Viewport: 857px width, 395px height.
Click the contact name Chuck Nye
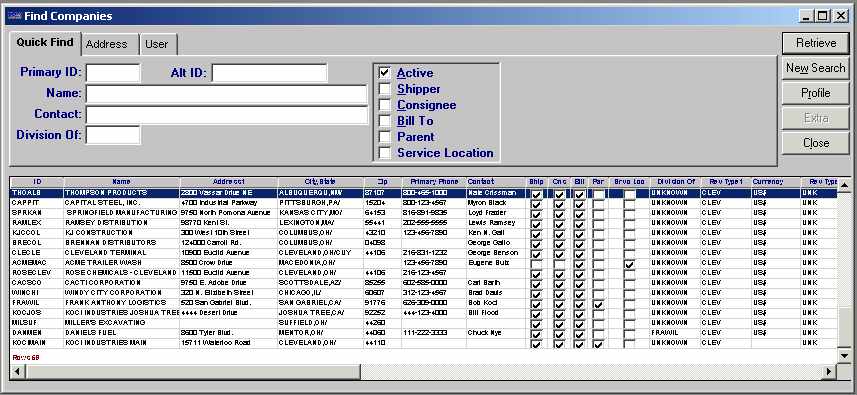point(484,333)
